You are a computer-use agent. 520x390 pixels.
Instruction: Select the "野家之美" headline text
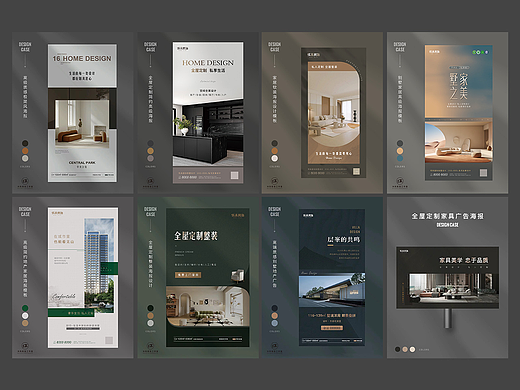tap(458, 87)
